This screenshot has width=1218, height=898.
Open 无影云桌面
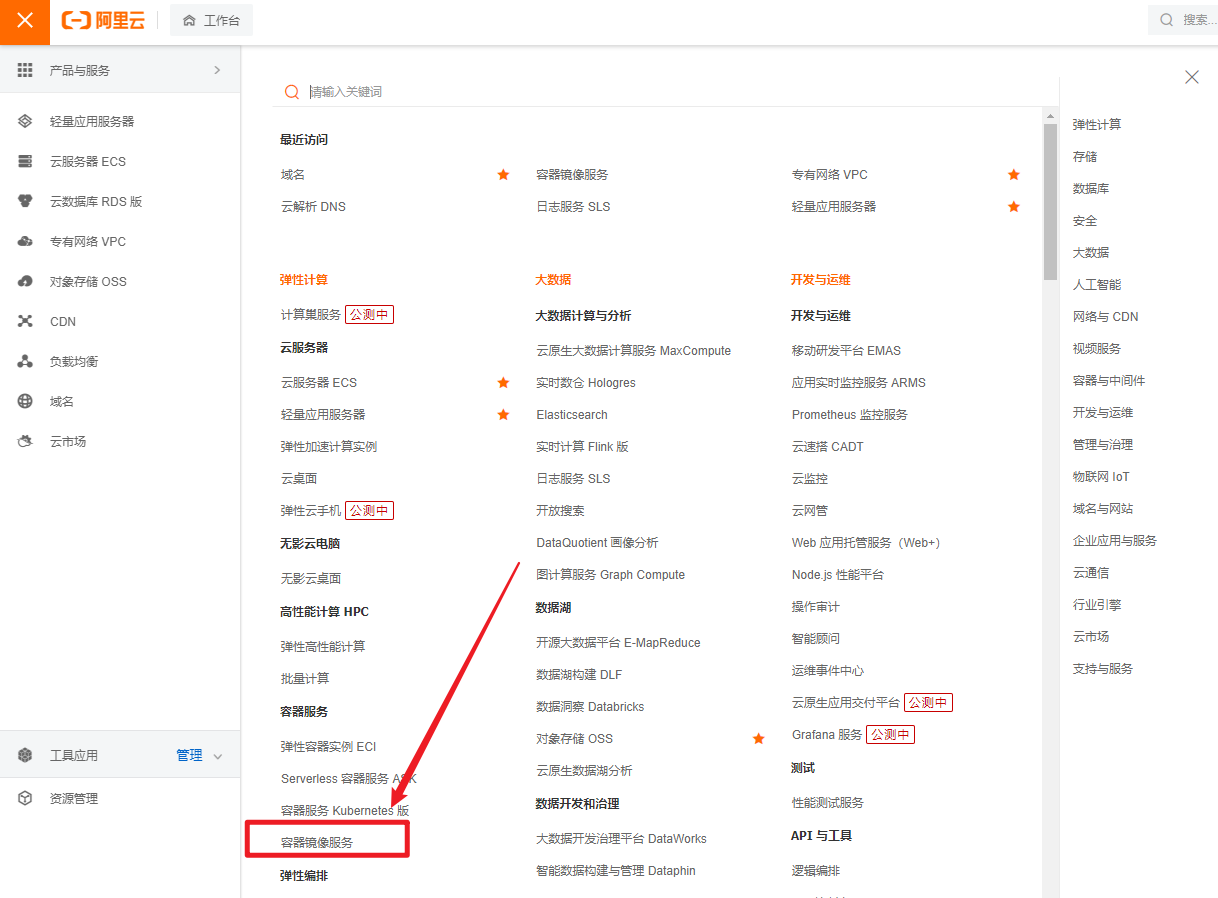click(311, 578)
